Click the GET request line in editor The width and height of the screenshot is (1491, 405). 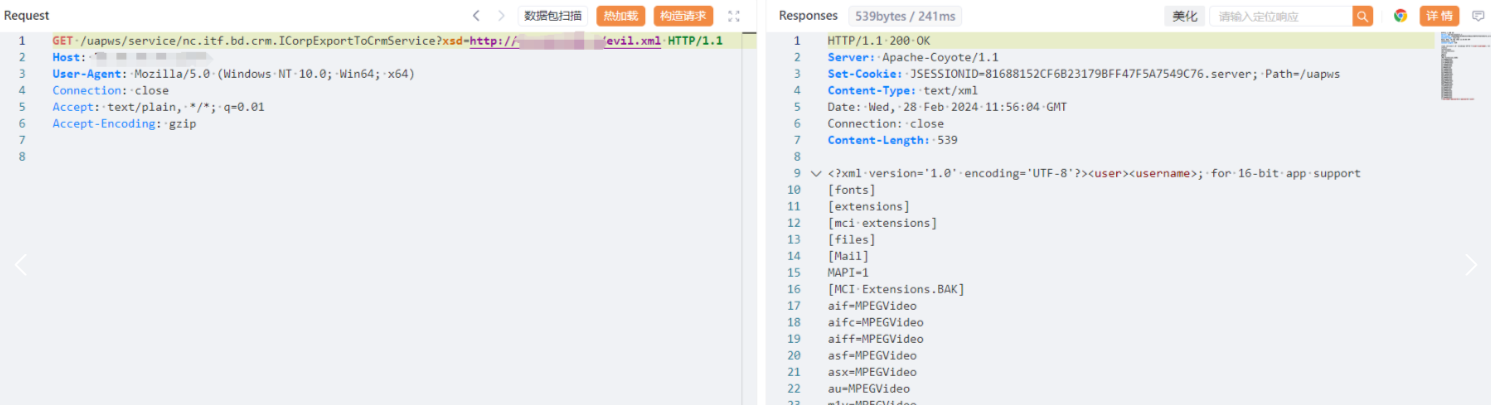click(x=388, y=41)
